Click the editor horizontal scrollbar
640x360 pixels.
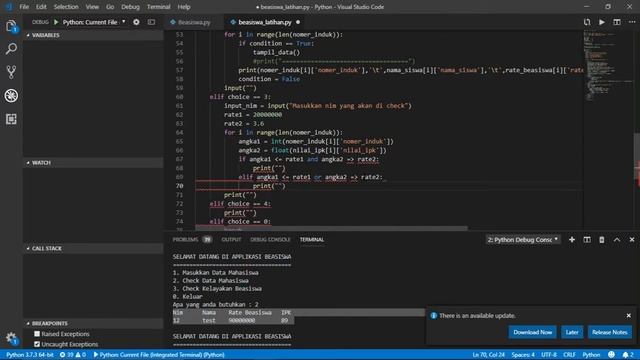pos(331,228)
